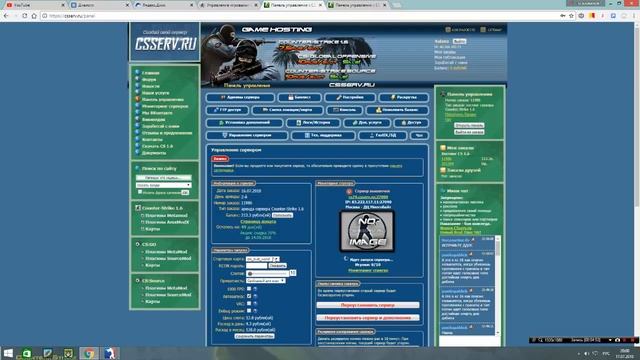Open Карты under Counter-Strike 1.6
The image size is (640, 360).
[x=152, y=229]
